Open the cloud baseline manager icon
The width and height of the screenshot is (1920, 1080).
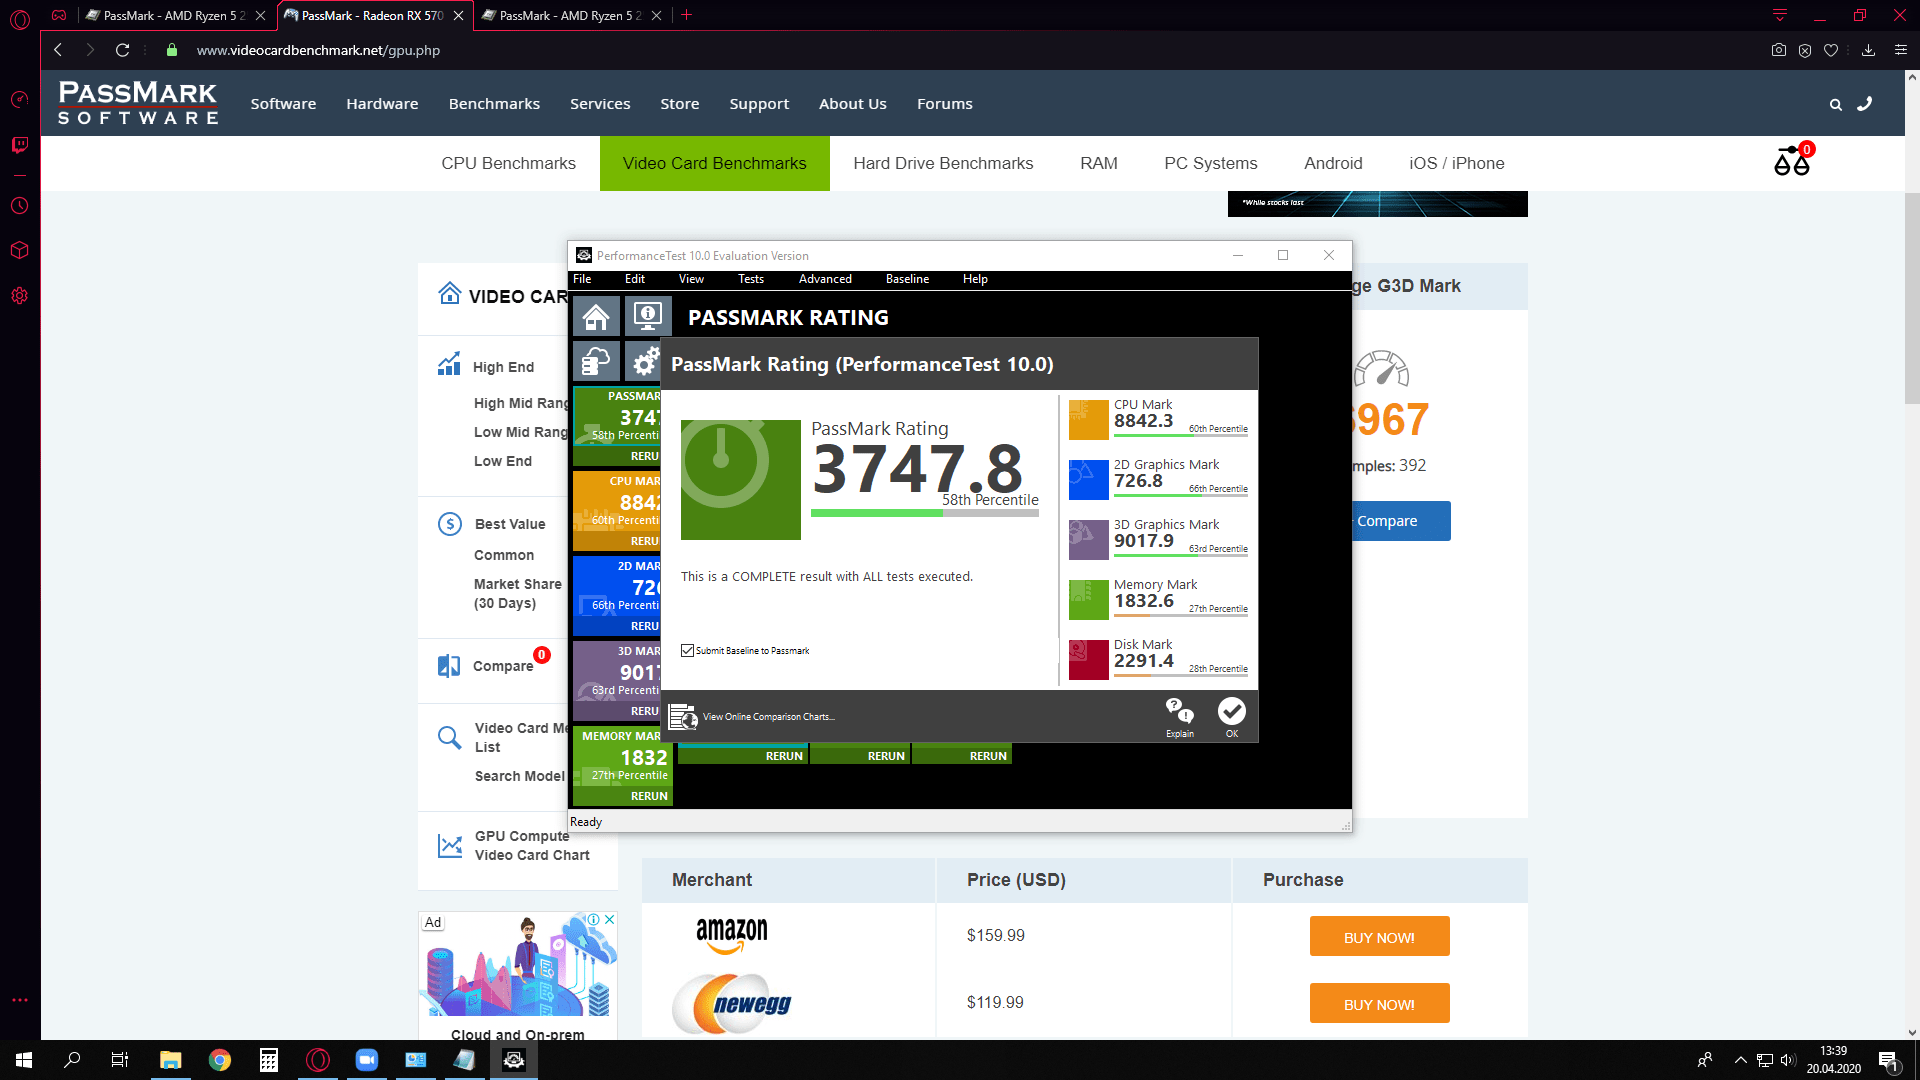point(596,361)
